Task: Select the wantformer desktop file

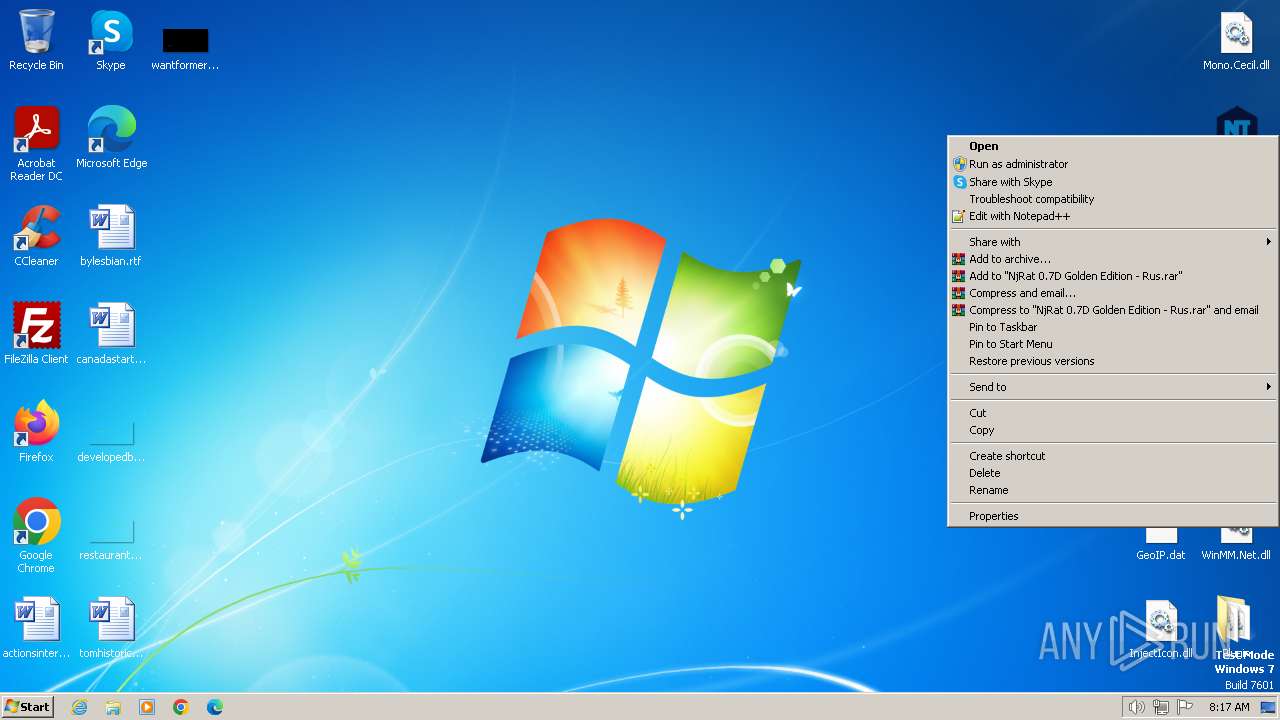Action: click(185, 48)
